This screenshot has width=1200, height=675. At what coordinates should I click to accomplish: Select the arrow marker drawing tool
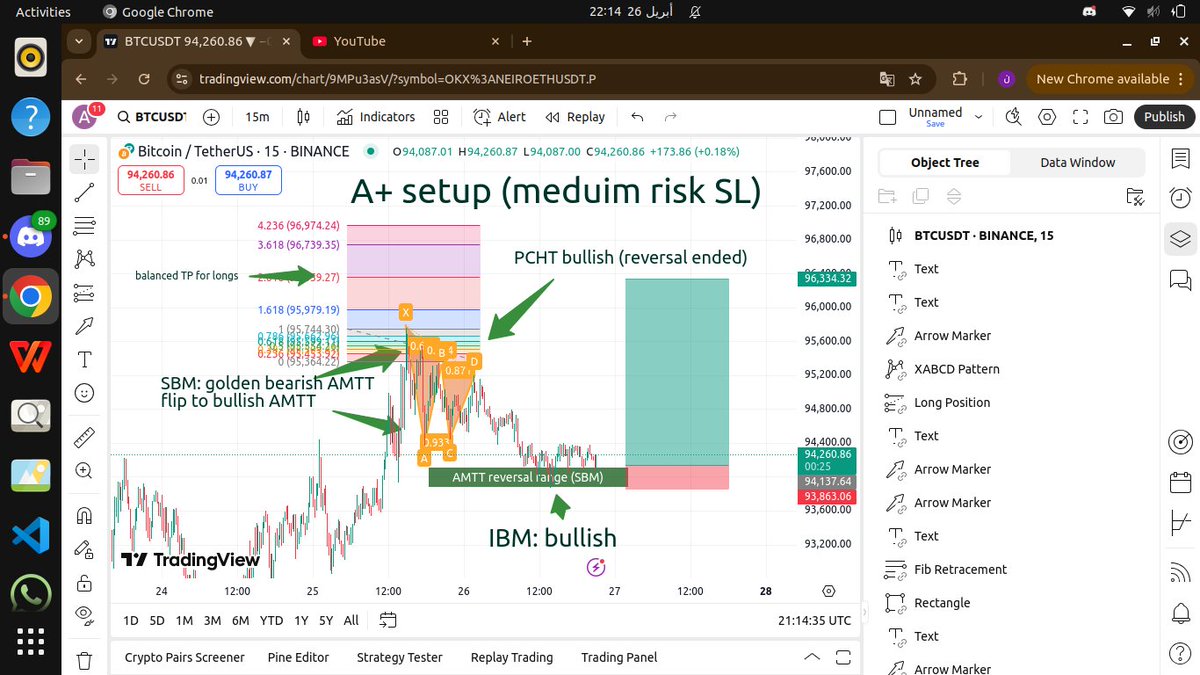click(85, 326)
